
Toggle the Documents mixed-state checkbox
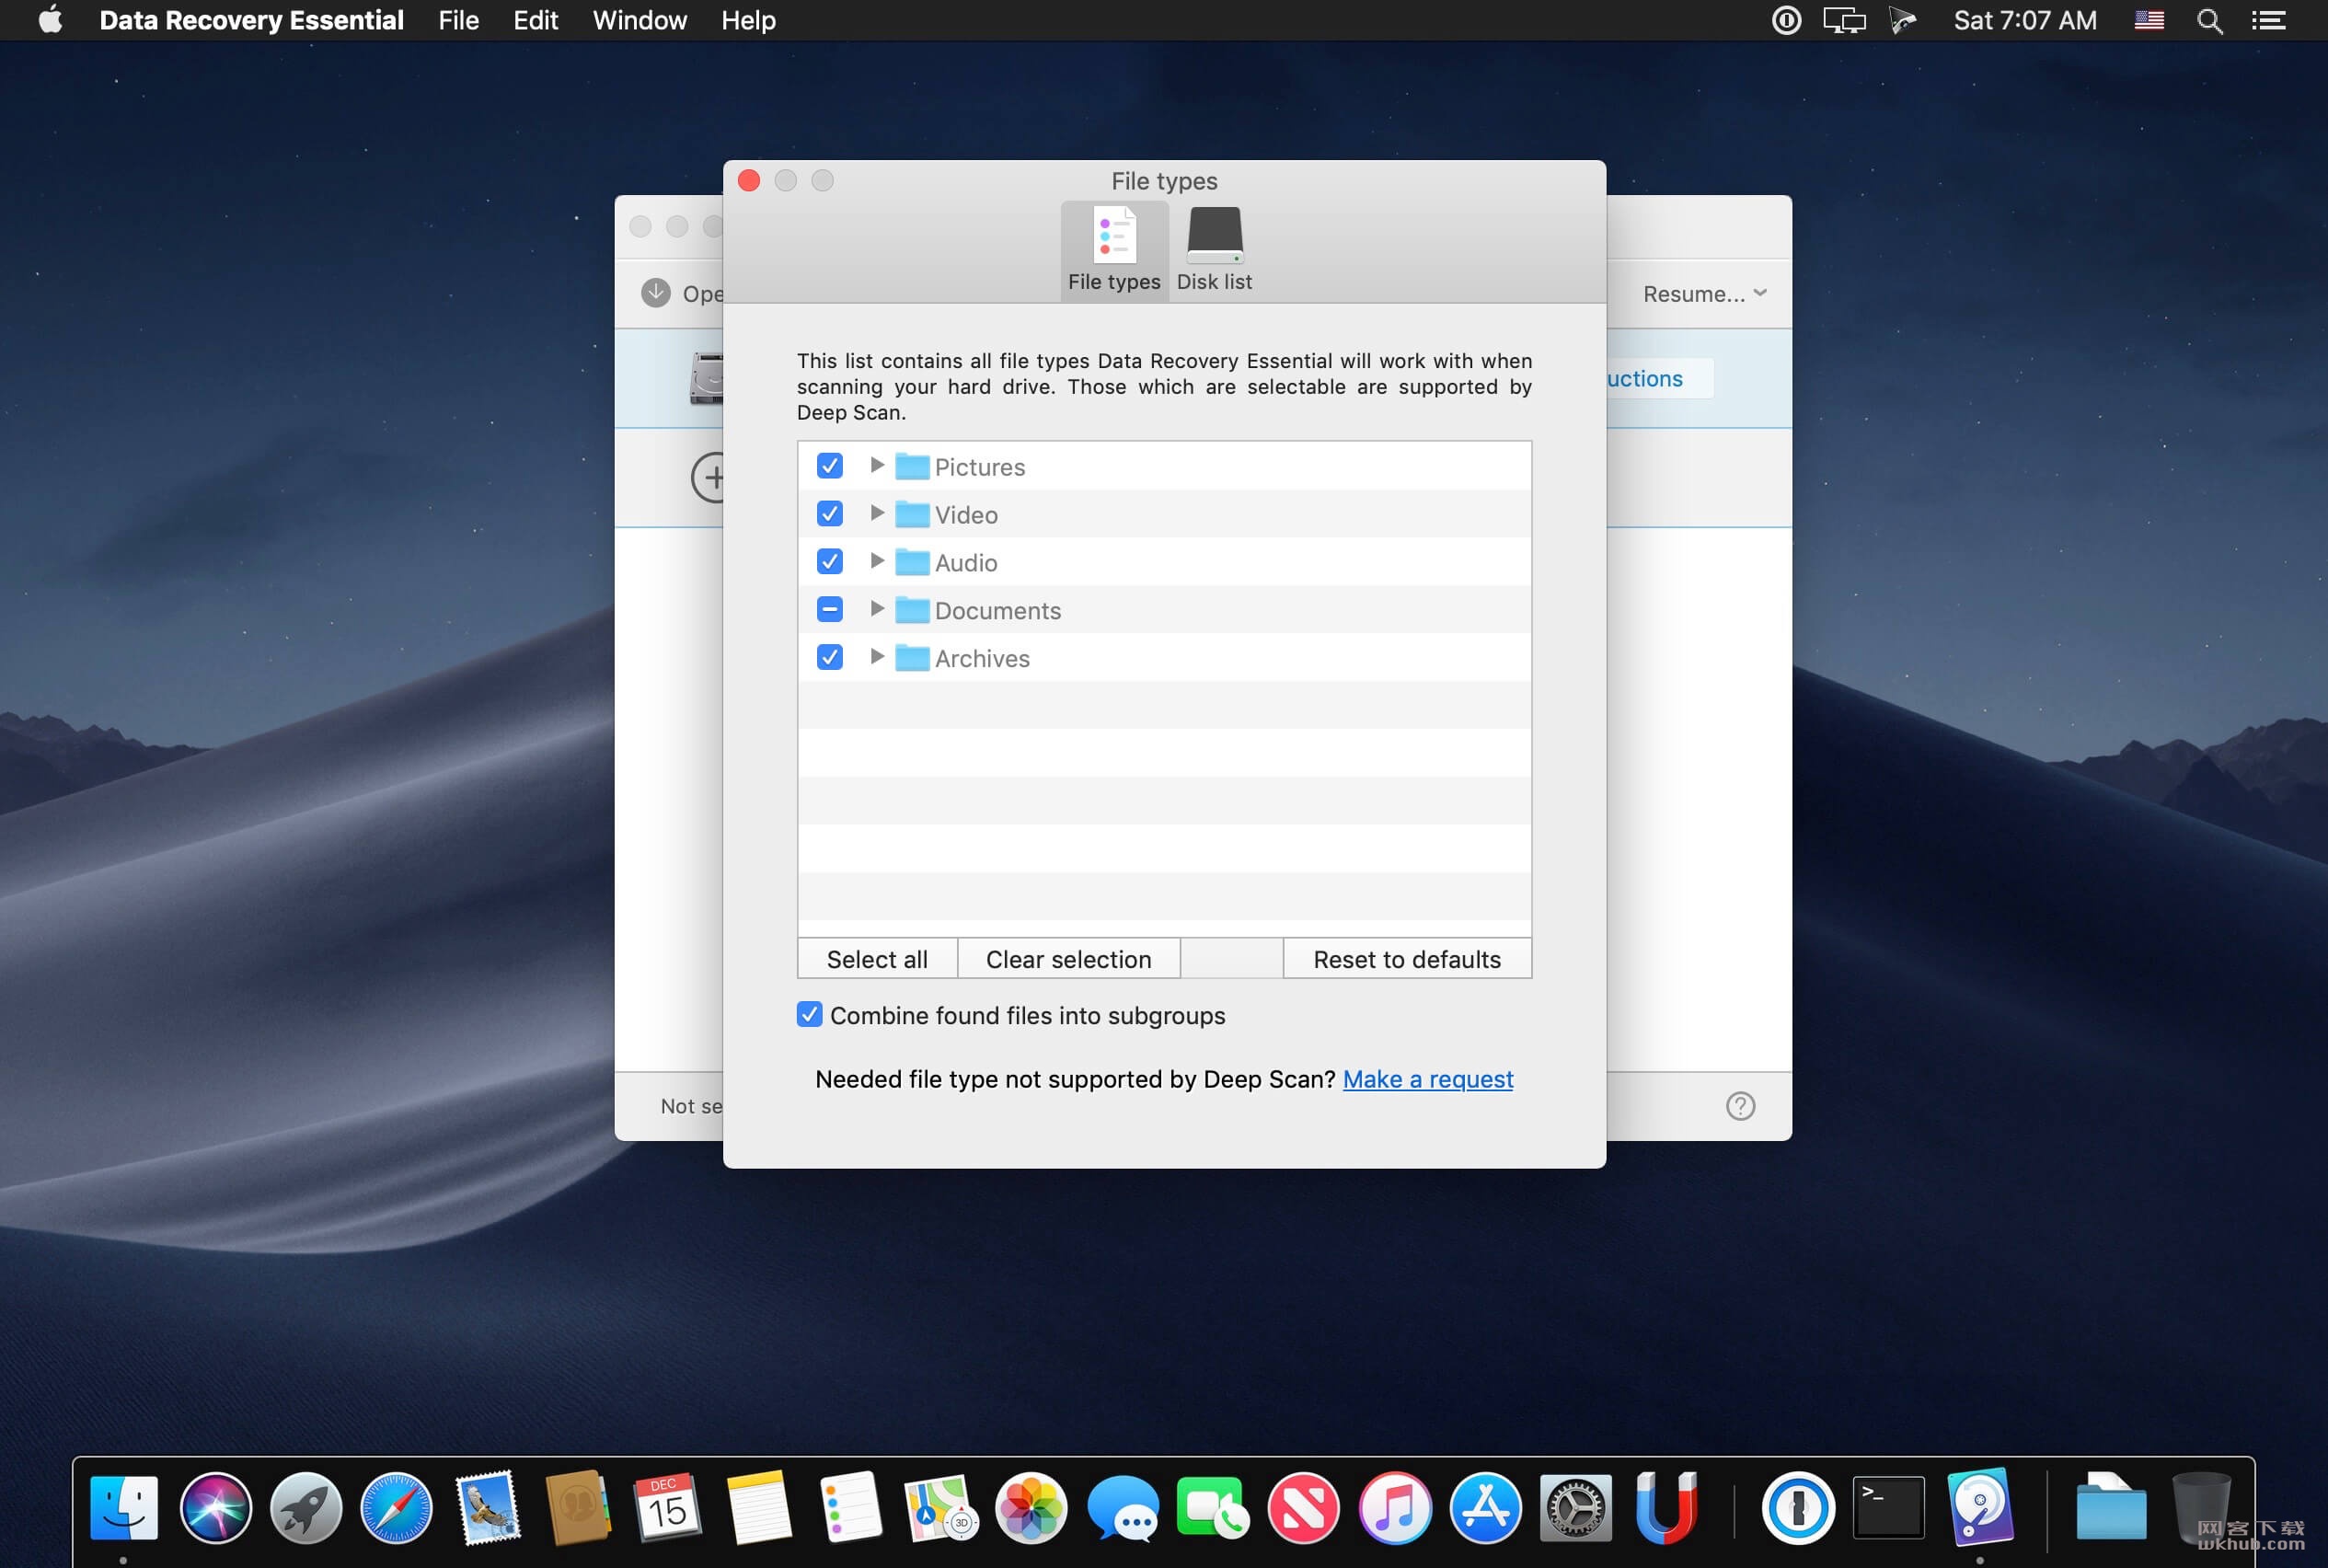click(x=829, y=610)
